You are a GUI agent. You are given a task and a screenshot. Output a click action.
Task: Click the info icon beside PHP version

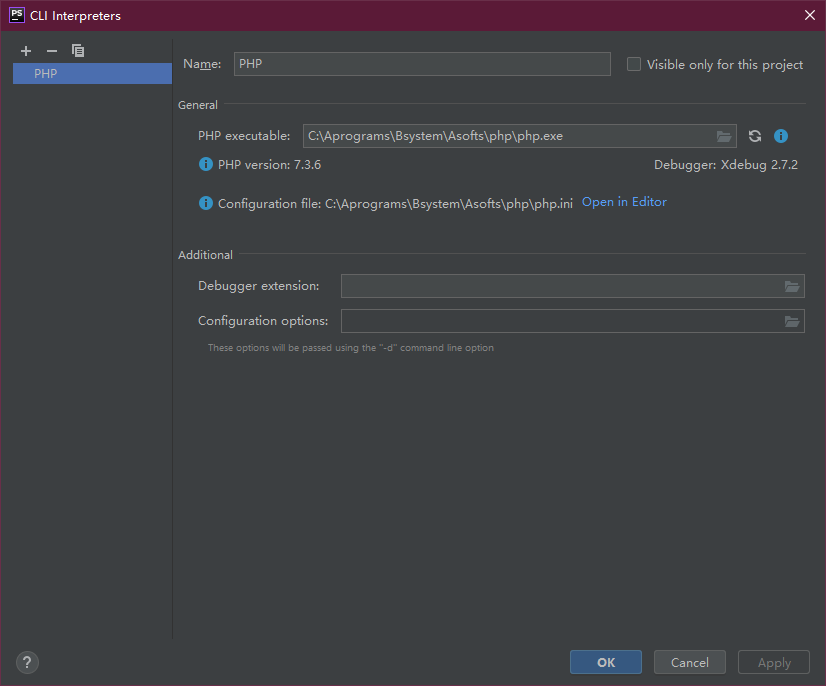click(x=205, y=164)
